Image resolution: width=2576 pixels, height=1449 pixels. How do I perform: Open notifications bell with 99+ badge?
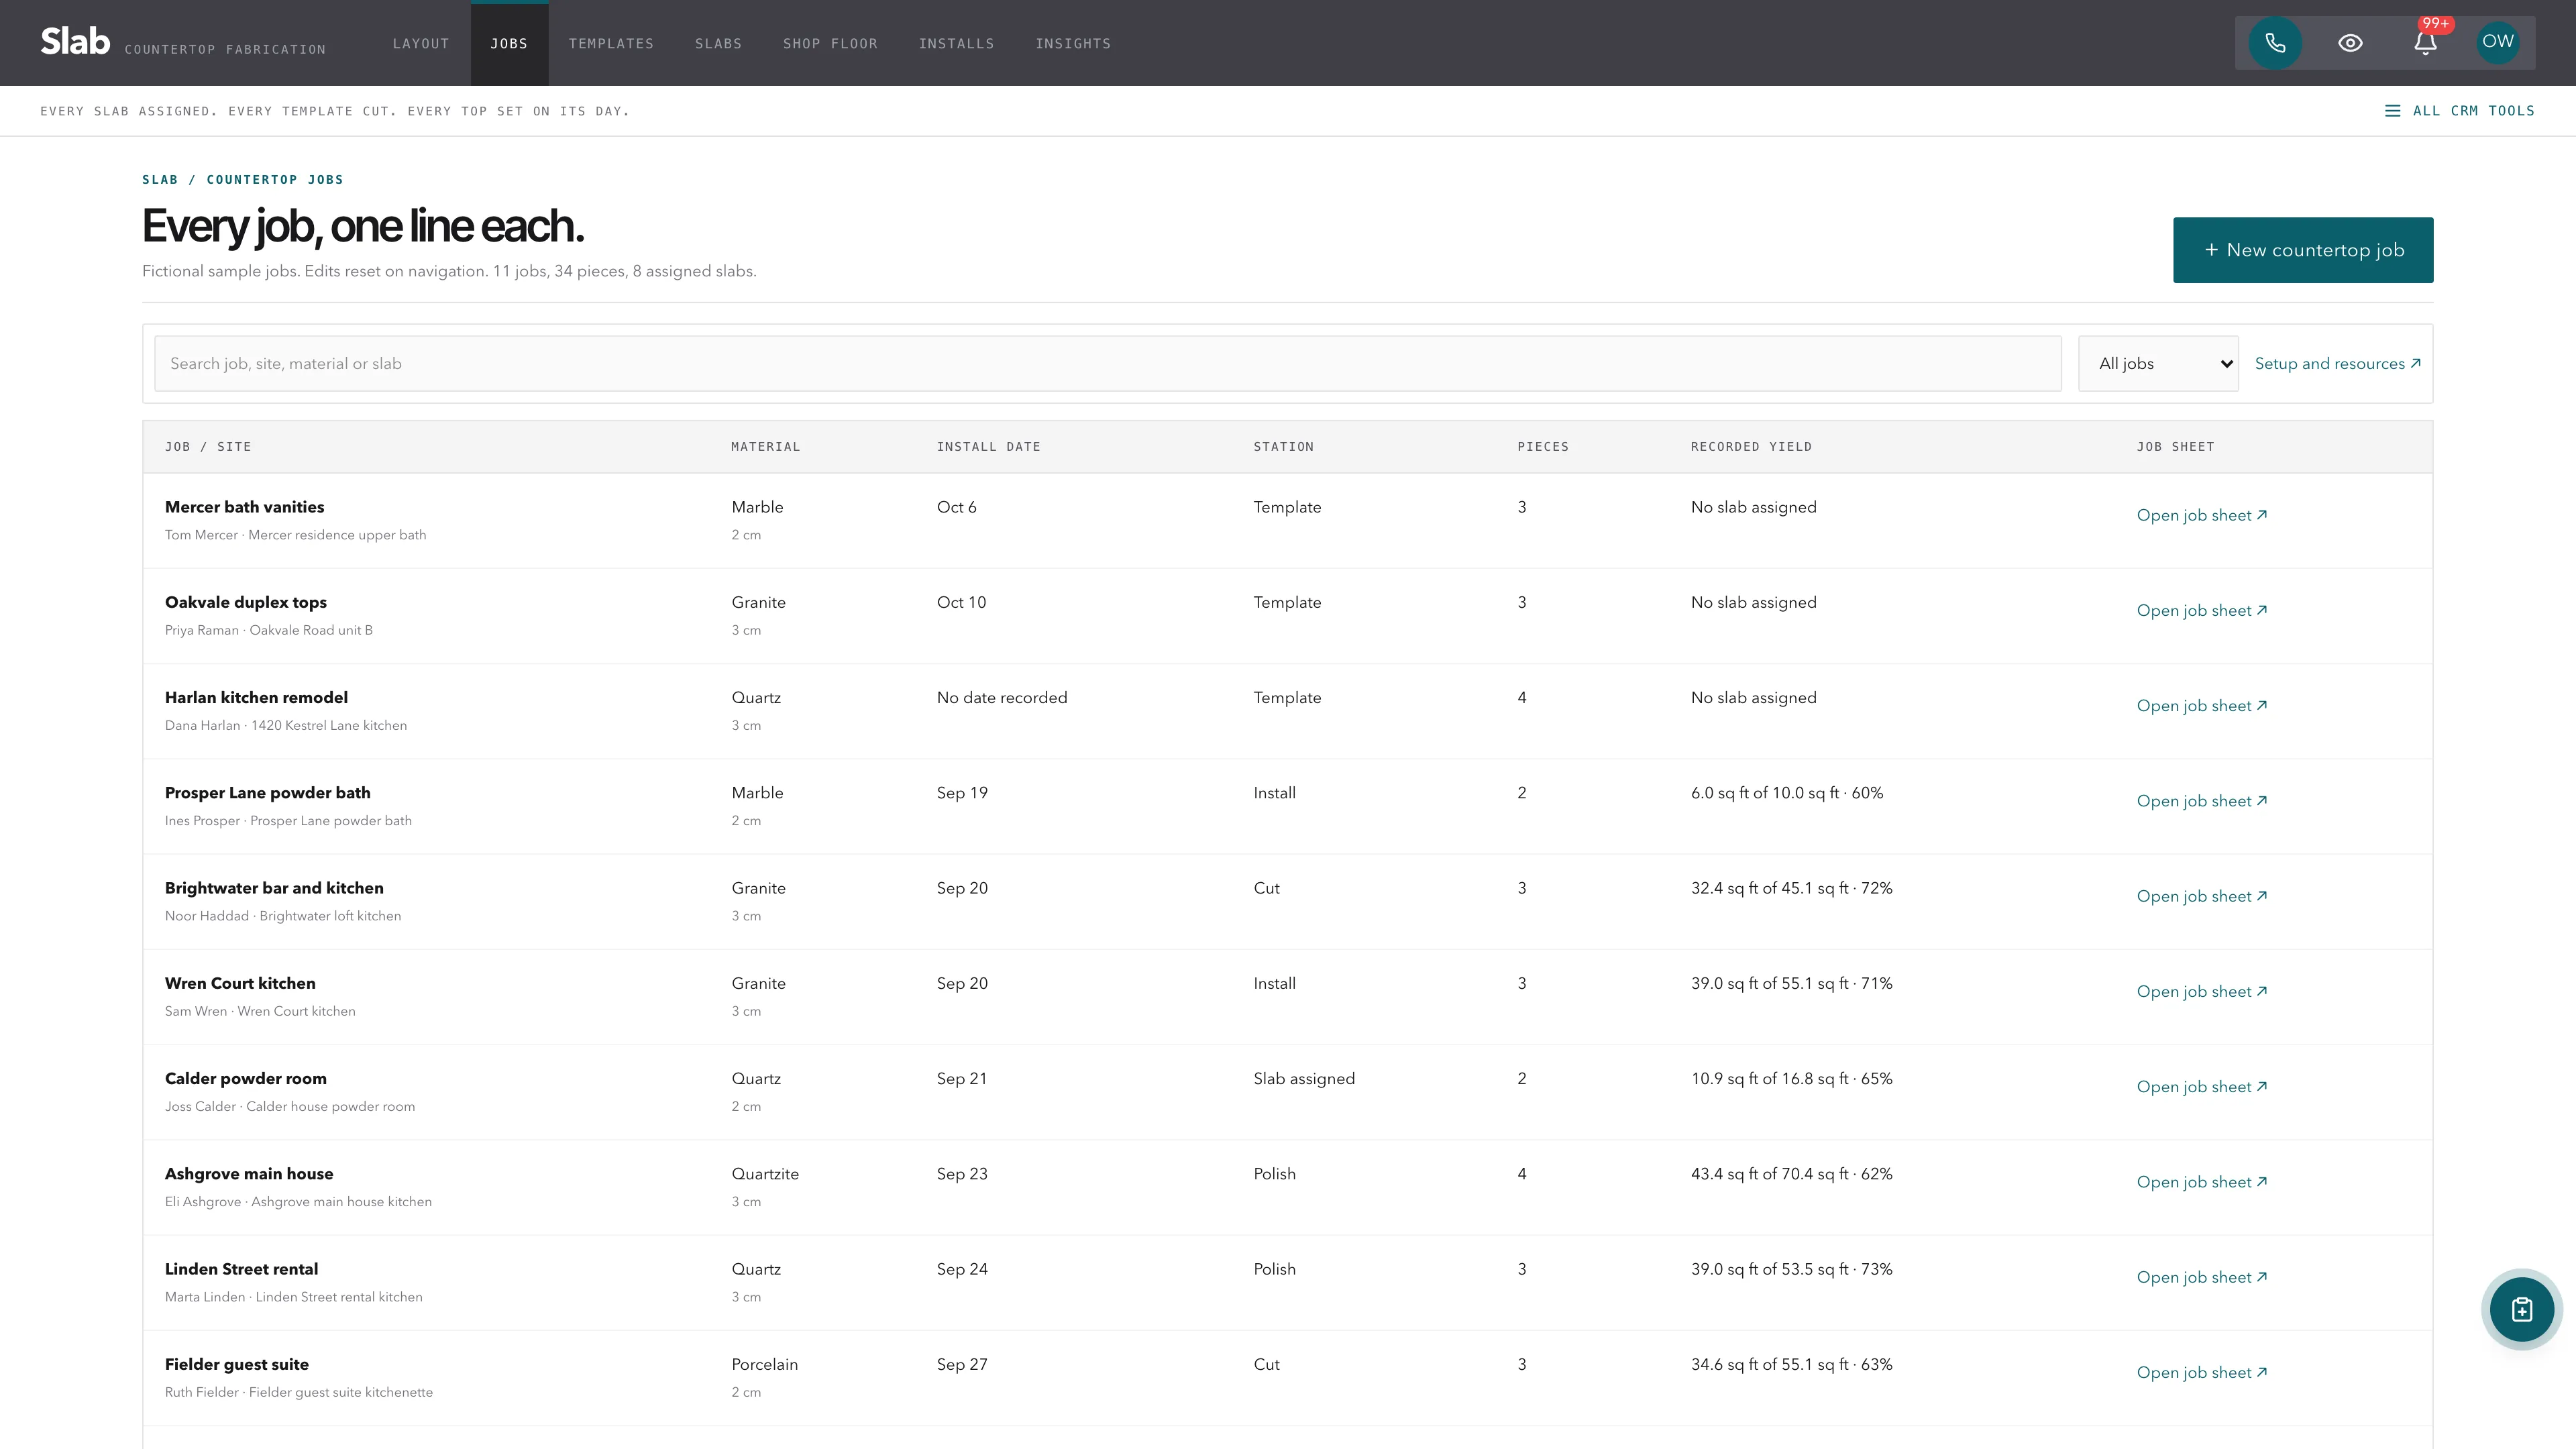[x=2425, y=43]
